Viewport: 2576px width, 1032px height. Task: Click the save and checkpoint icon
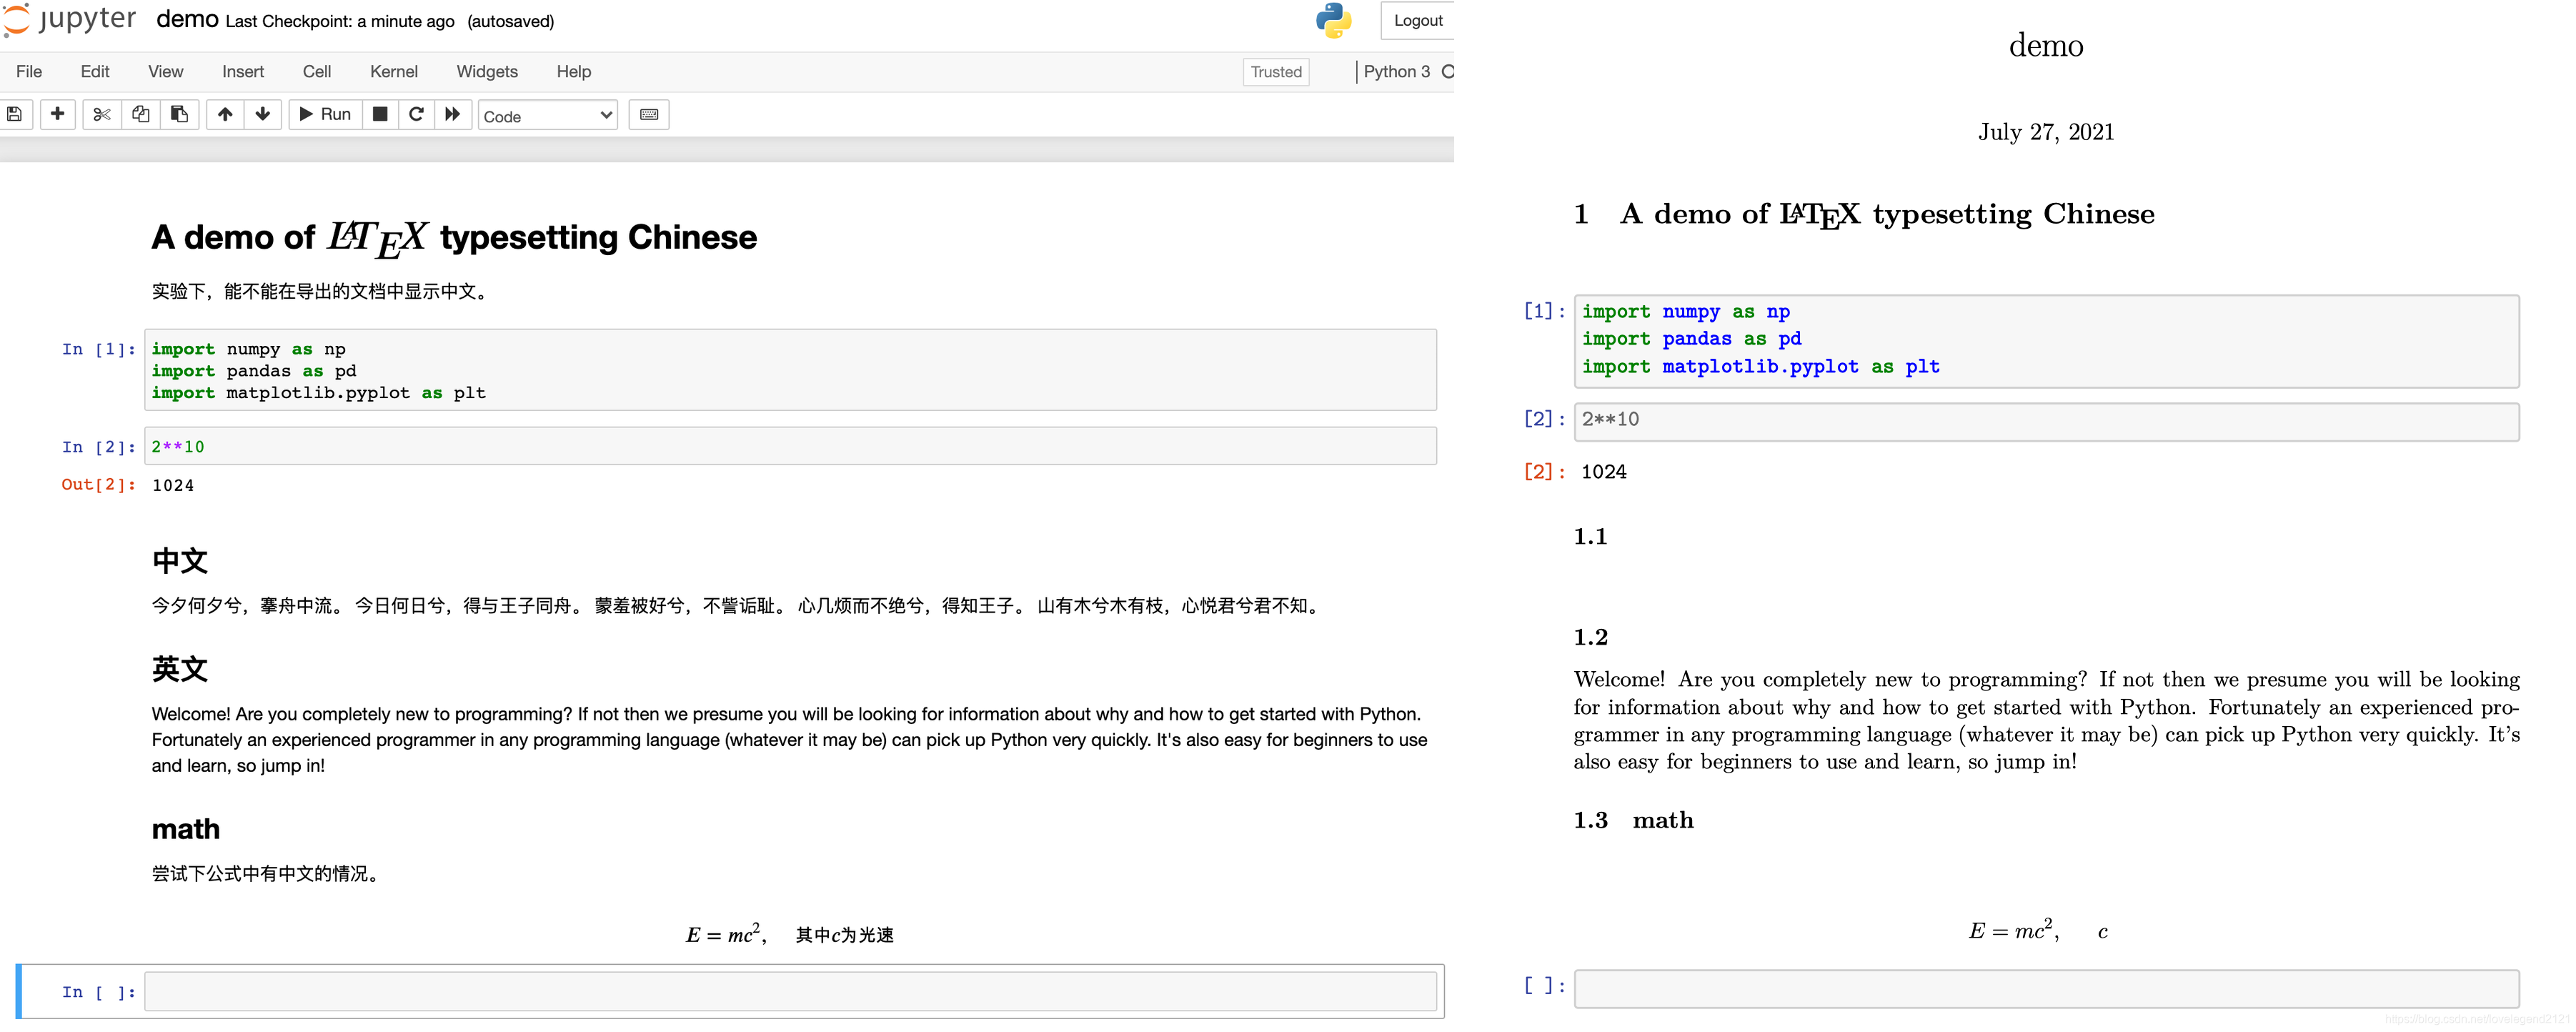[x=15, y=114]
